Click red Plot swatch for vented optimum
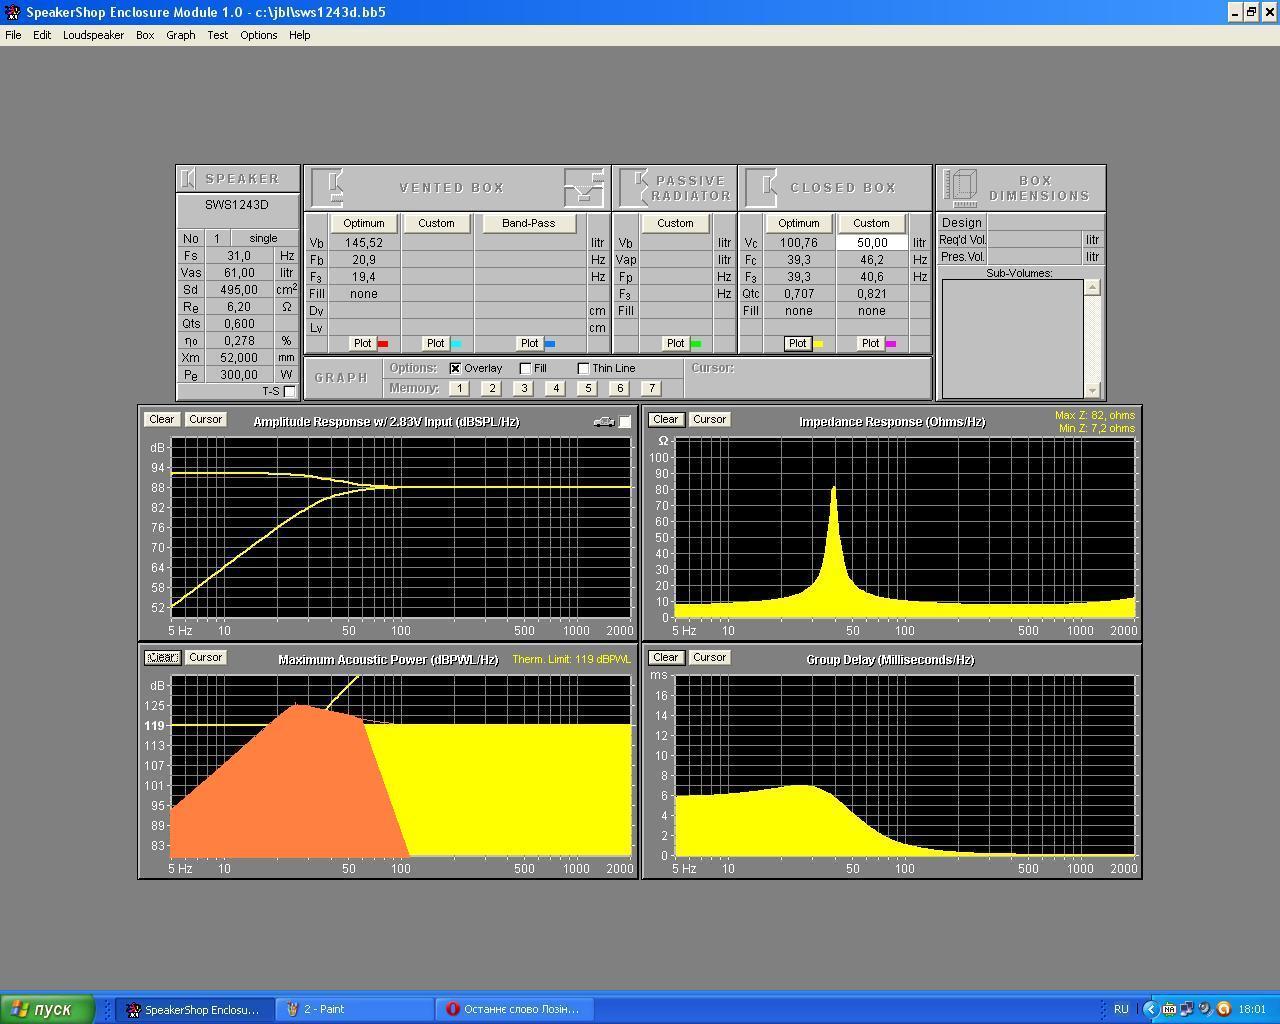Screen dimensions: 1280x1024 pos(382,344)
